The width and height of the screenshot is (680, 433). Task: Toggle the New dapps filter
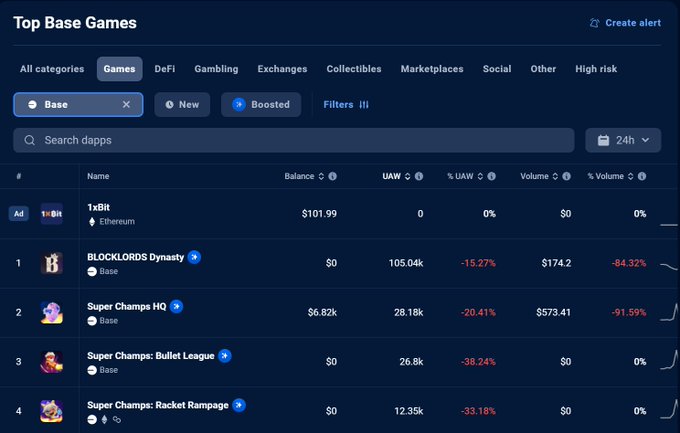182,105
